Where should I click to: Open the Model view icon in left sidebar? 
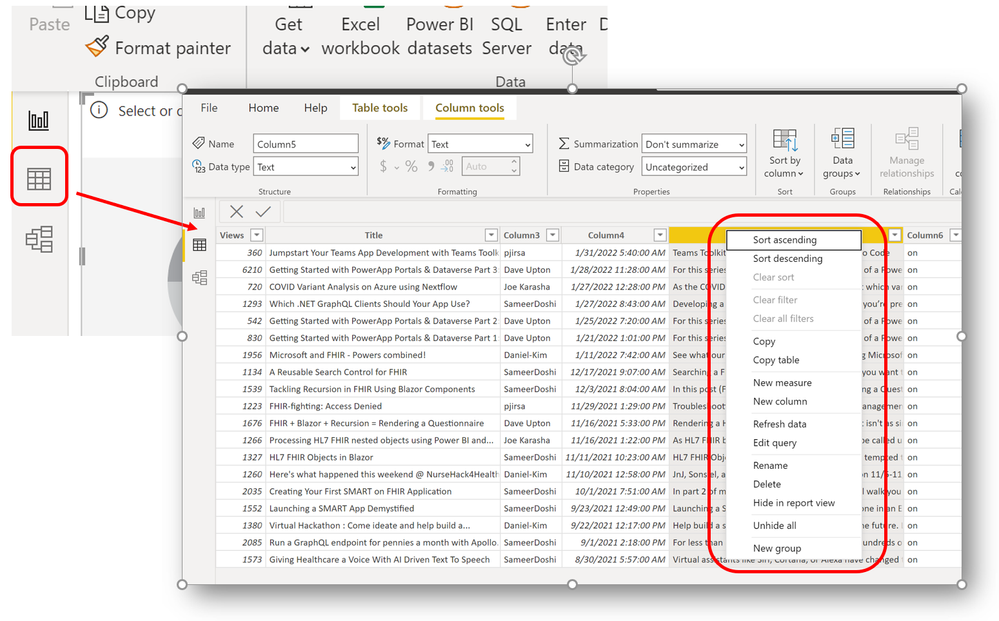(x=39, y=239)
